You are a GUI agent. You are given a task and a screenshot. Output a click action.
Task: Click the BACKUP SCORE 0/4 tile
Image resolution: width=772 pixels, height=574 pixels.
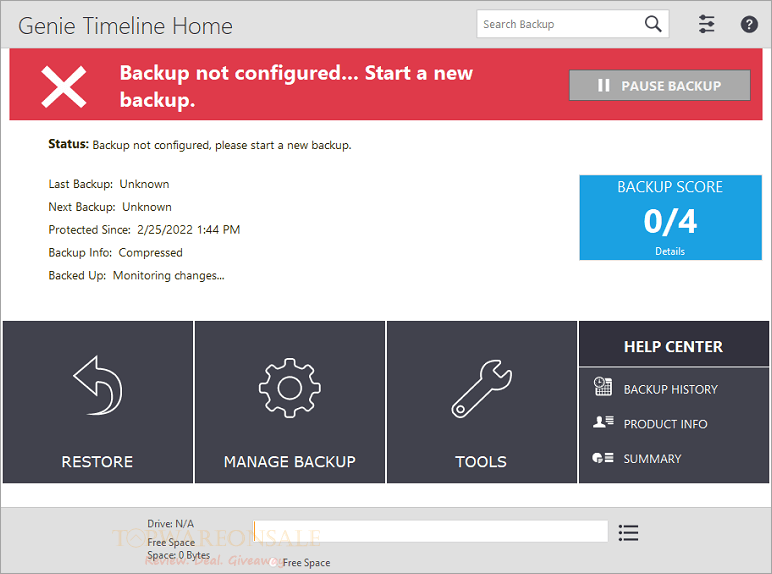click(x=670, y=217)
